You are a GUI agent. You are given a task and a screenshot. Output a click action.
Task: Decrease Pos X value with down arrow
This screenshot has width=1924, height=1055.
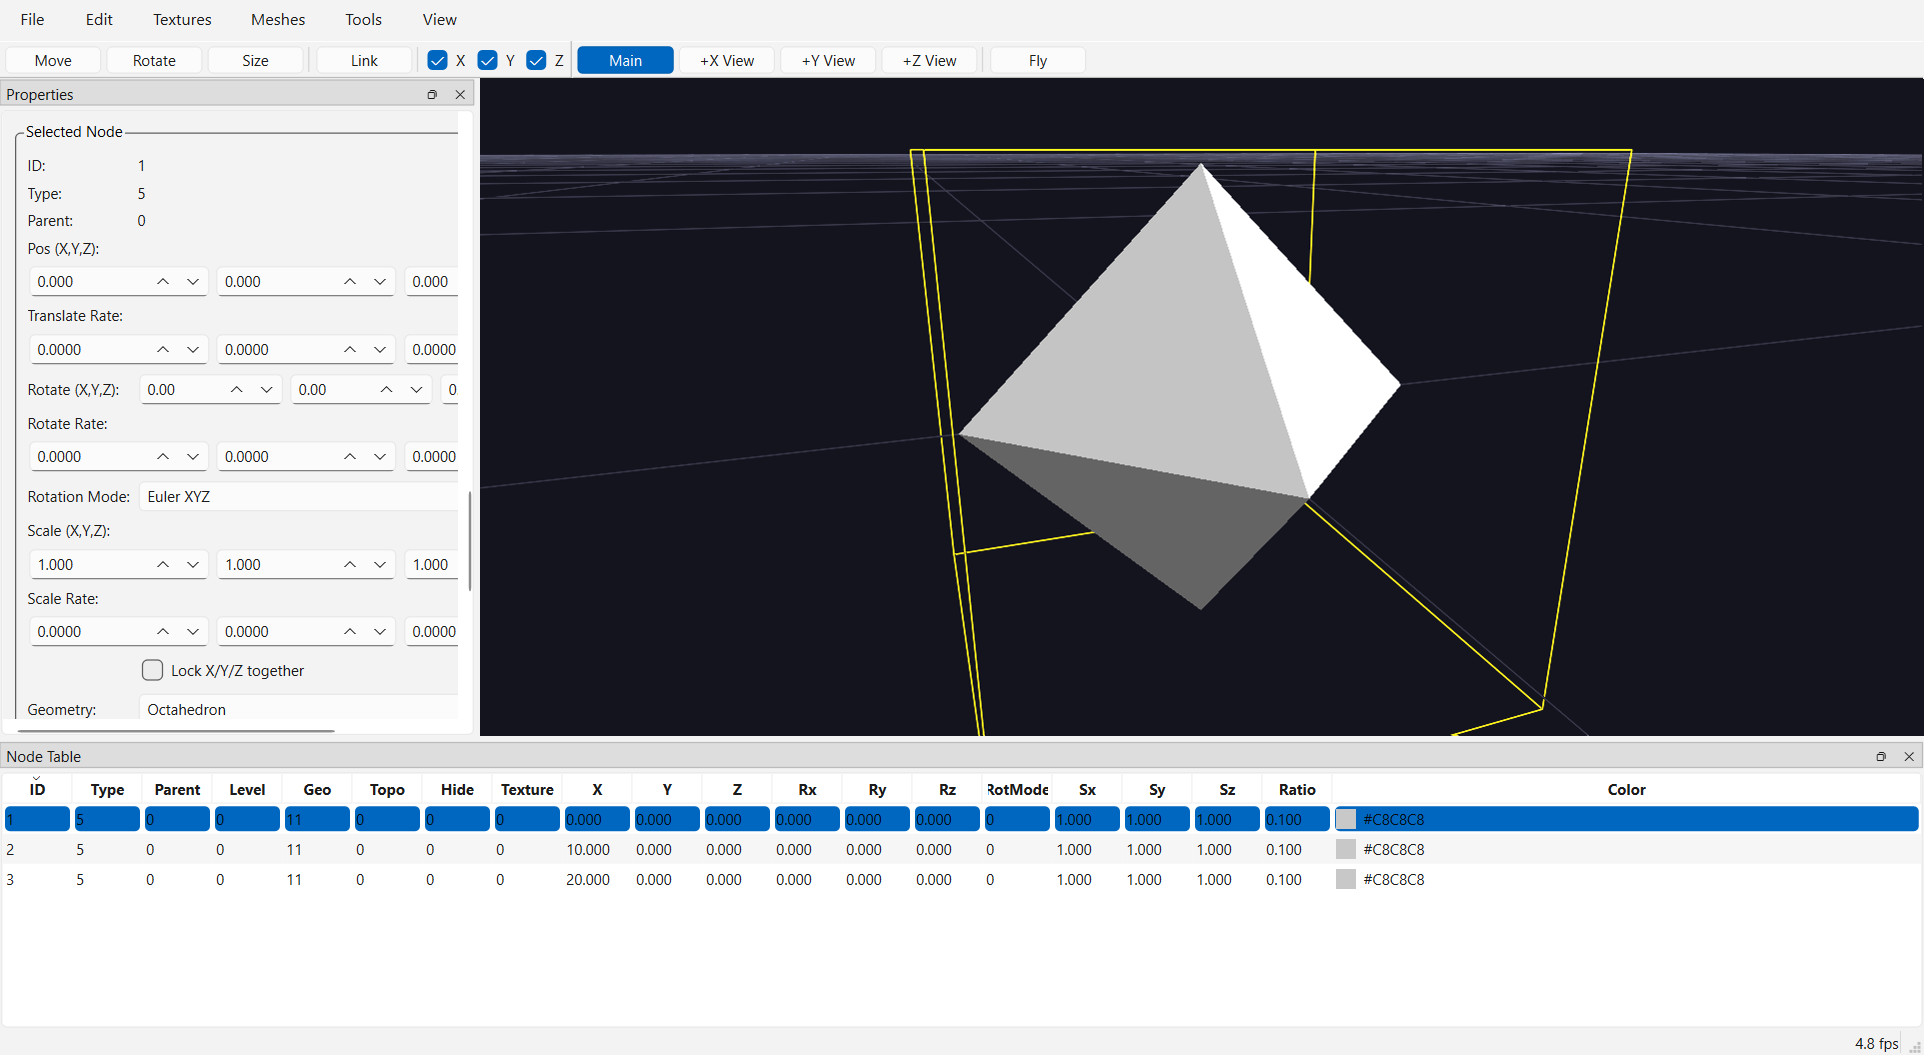[193, 282]
